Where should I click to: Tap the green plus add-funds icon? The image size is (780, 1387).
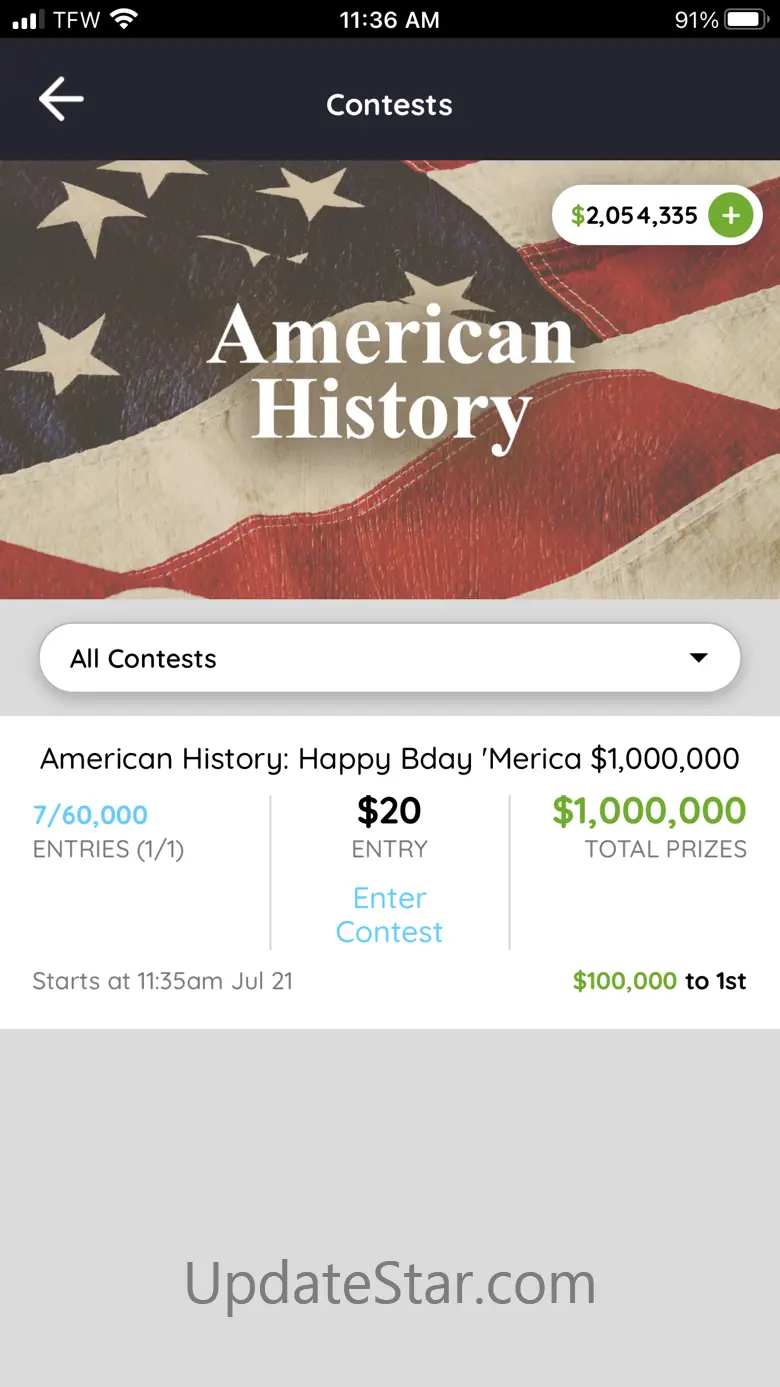731,215
